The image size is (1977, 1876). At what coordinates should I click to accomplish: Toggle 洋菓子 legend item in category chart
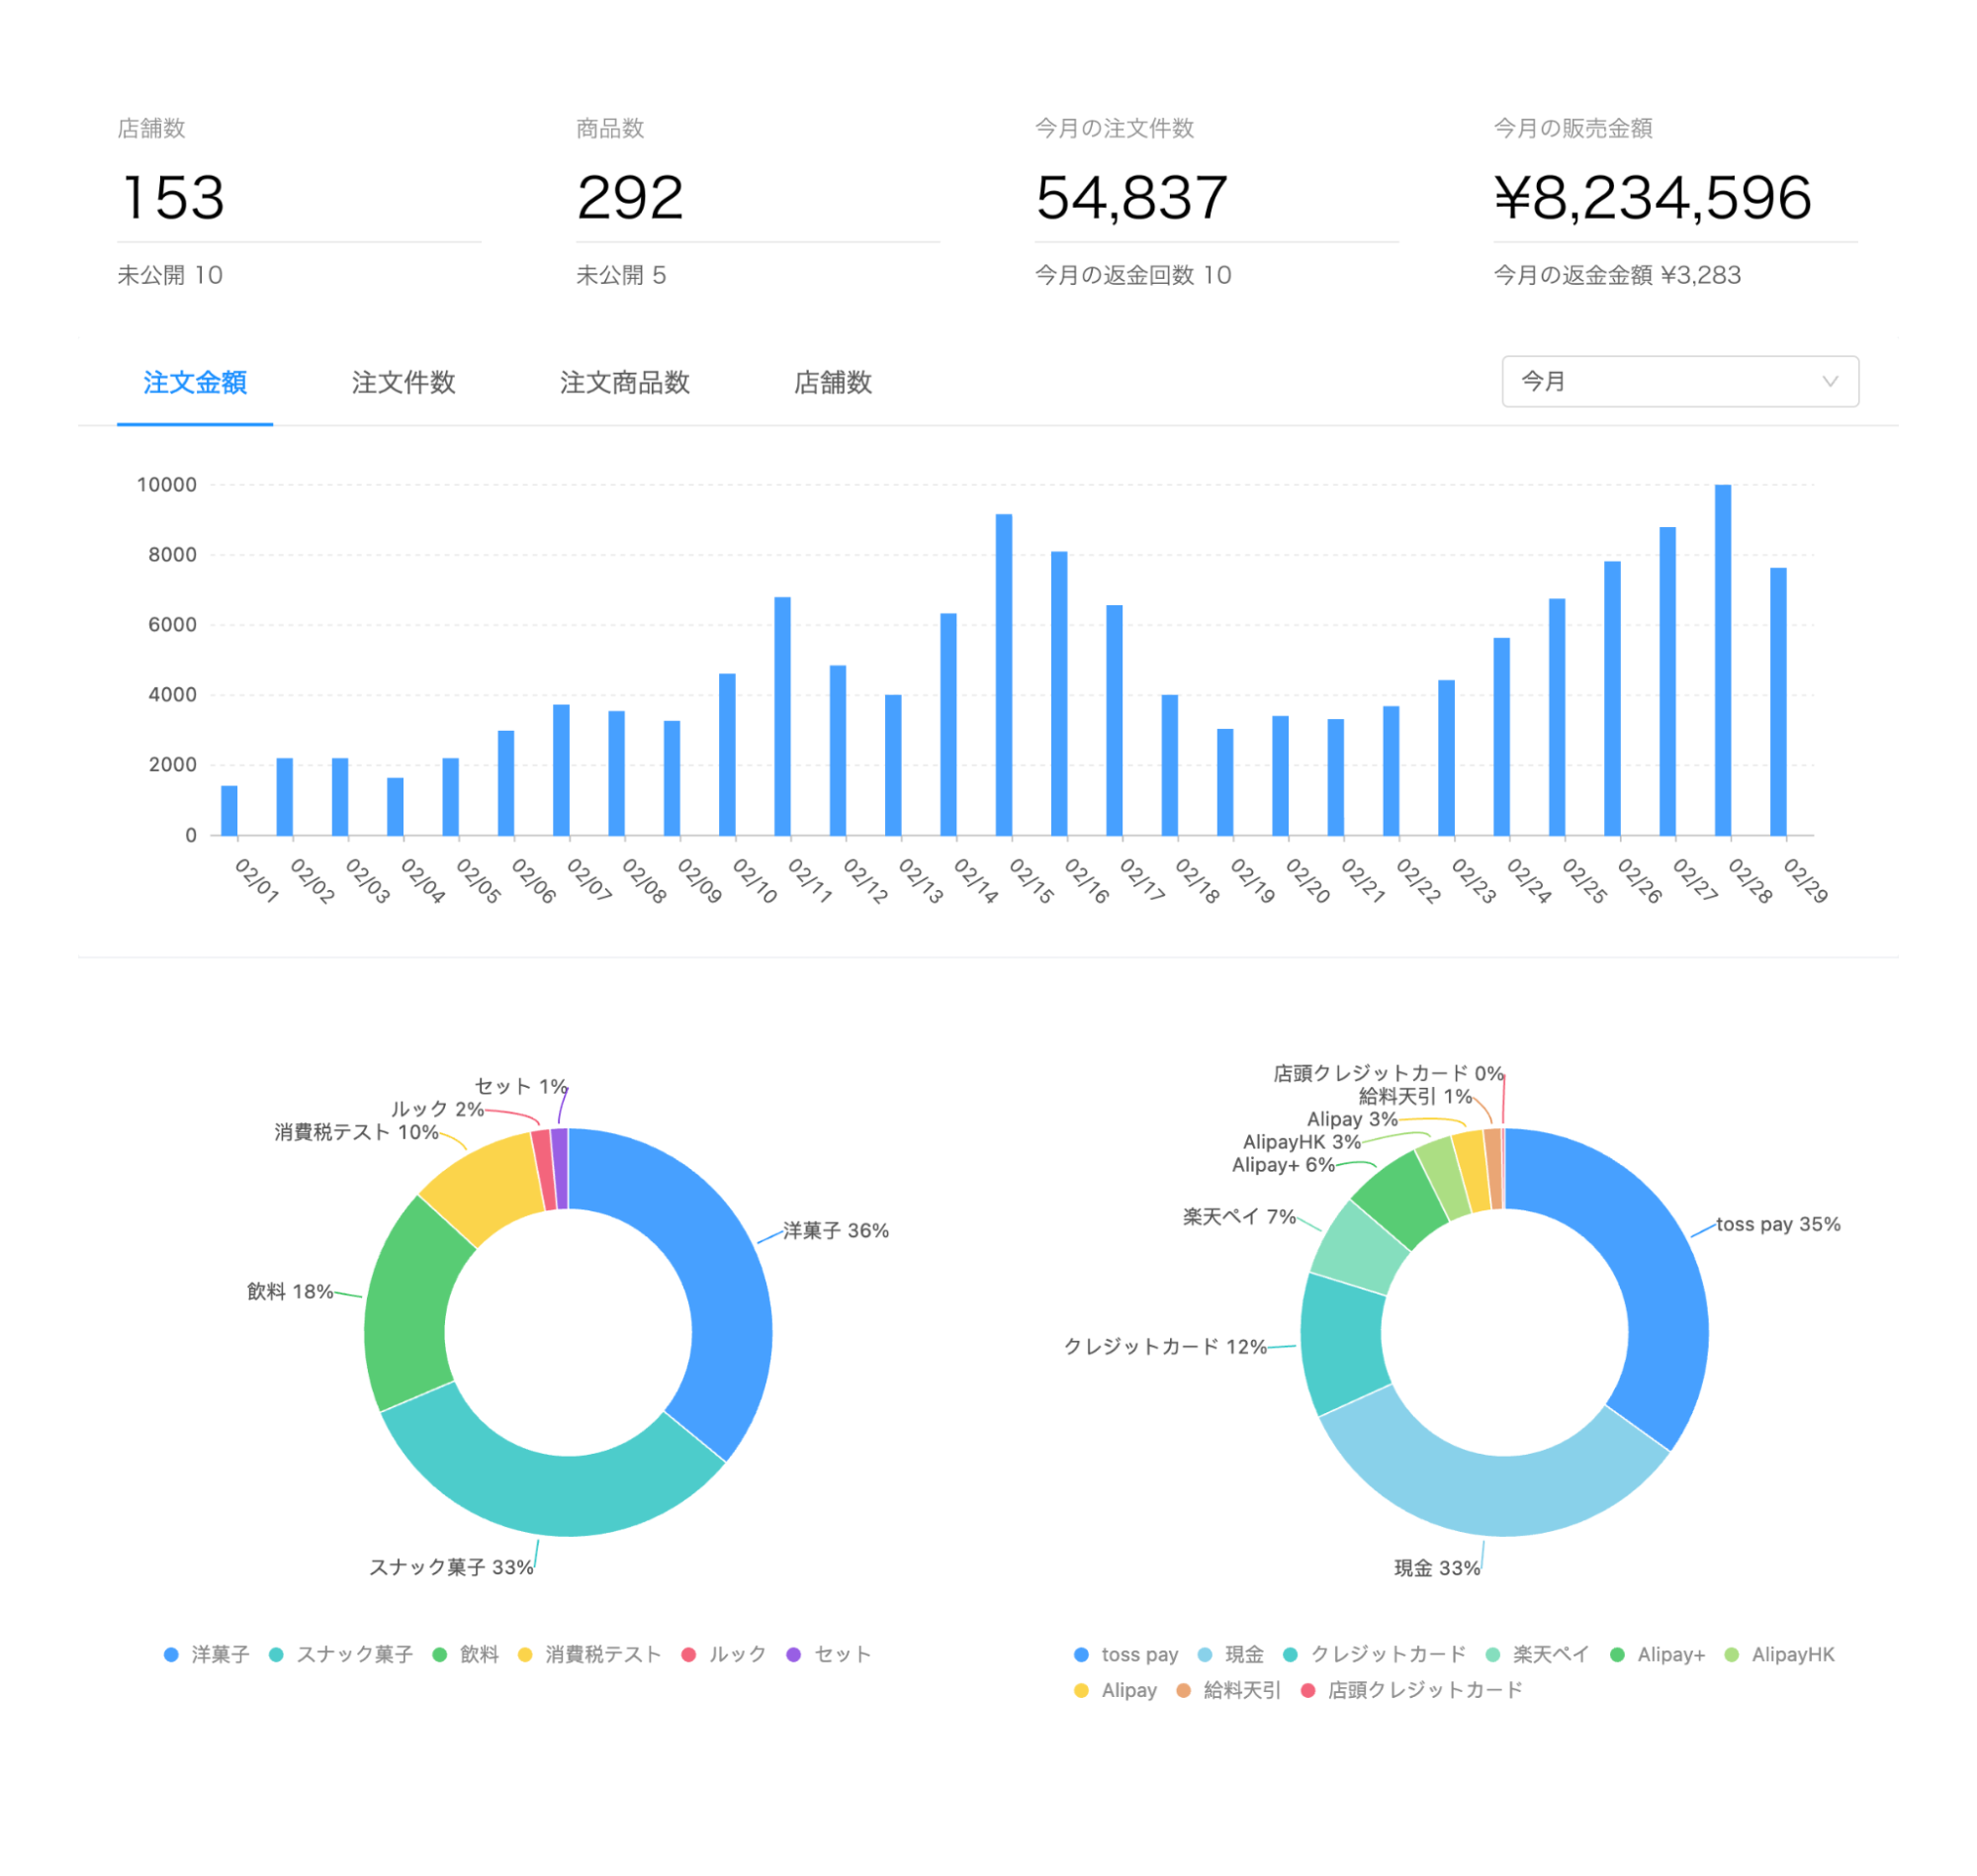[206, 1654]
